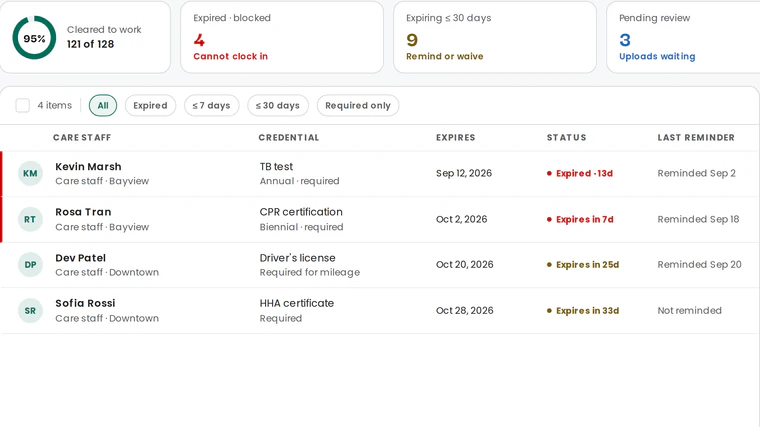Click Remind or waive
The image size is (760, 427).
(x=444, y=56)
